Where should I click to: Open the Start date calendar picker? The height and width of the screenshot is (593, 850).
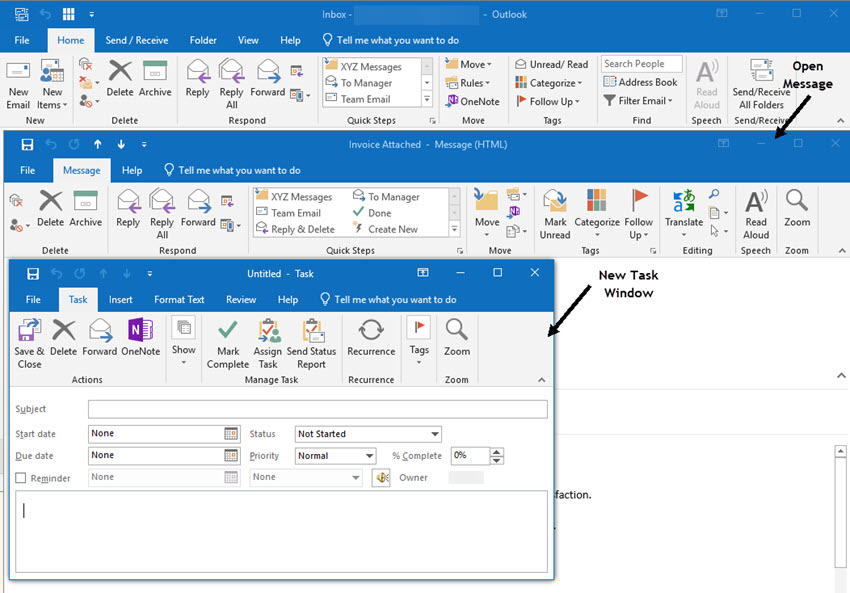tap(231, 434)
